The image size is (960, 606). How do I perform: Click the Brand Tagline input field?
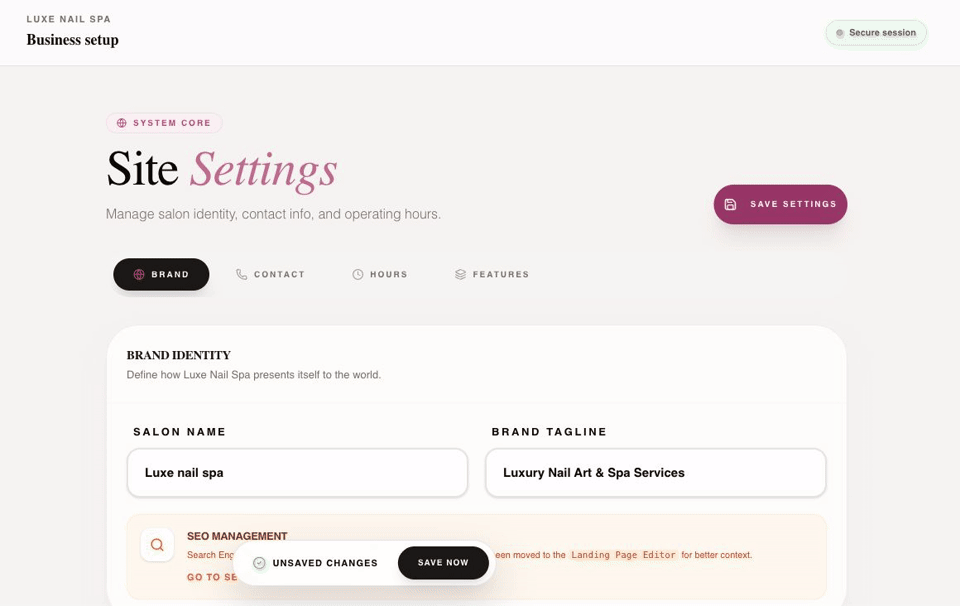tap(655, 473)
